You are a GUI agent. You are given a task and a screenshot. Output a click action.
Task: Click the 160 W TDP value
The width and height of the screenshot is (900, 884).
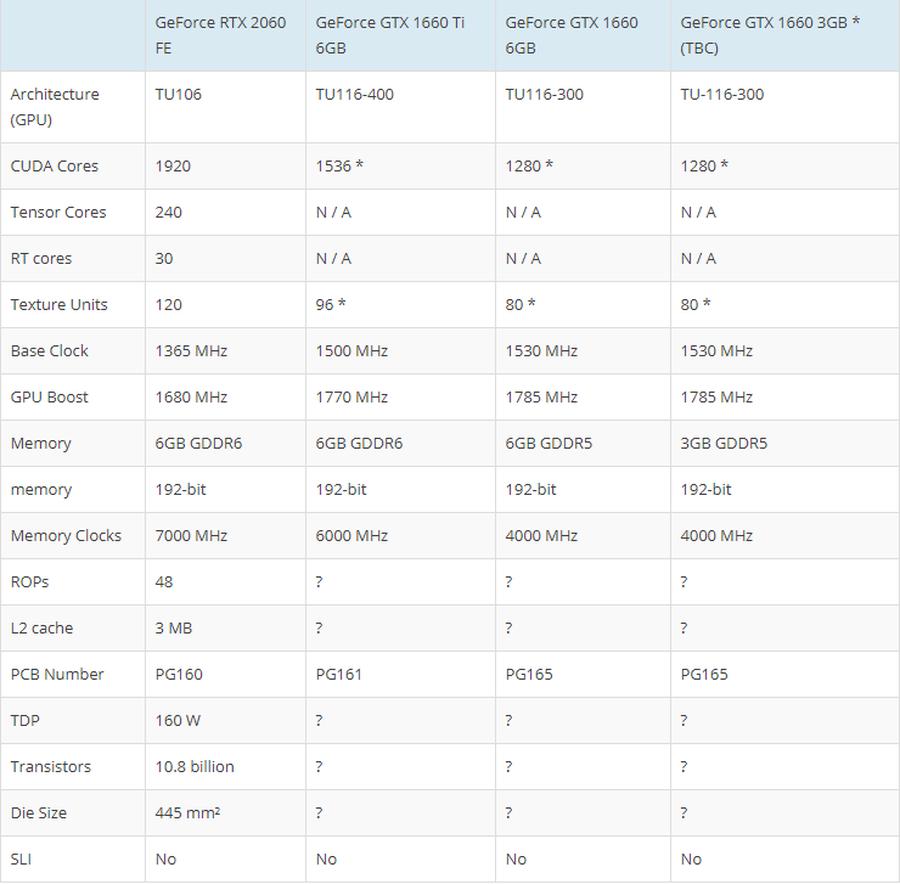click(x=178, y=721)
